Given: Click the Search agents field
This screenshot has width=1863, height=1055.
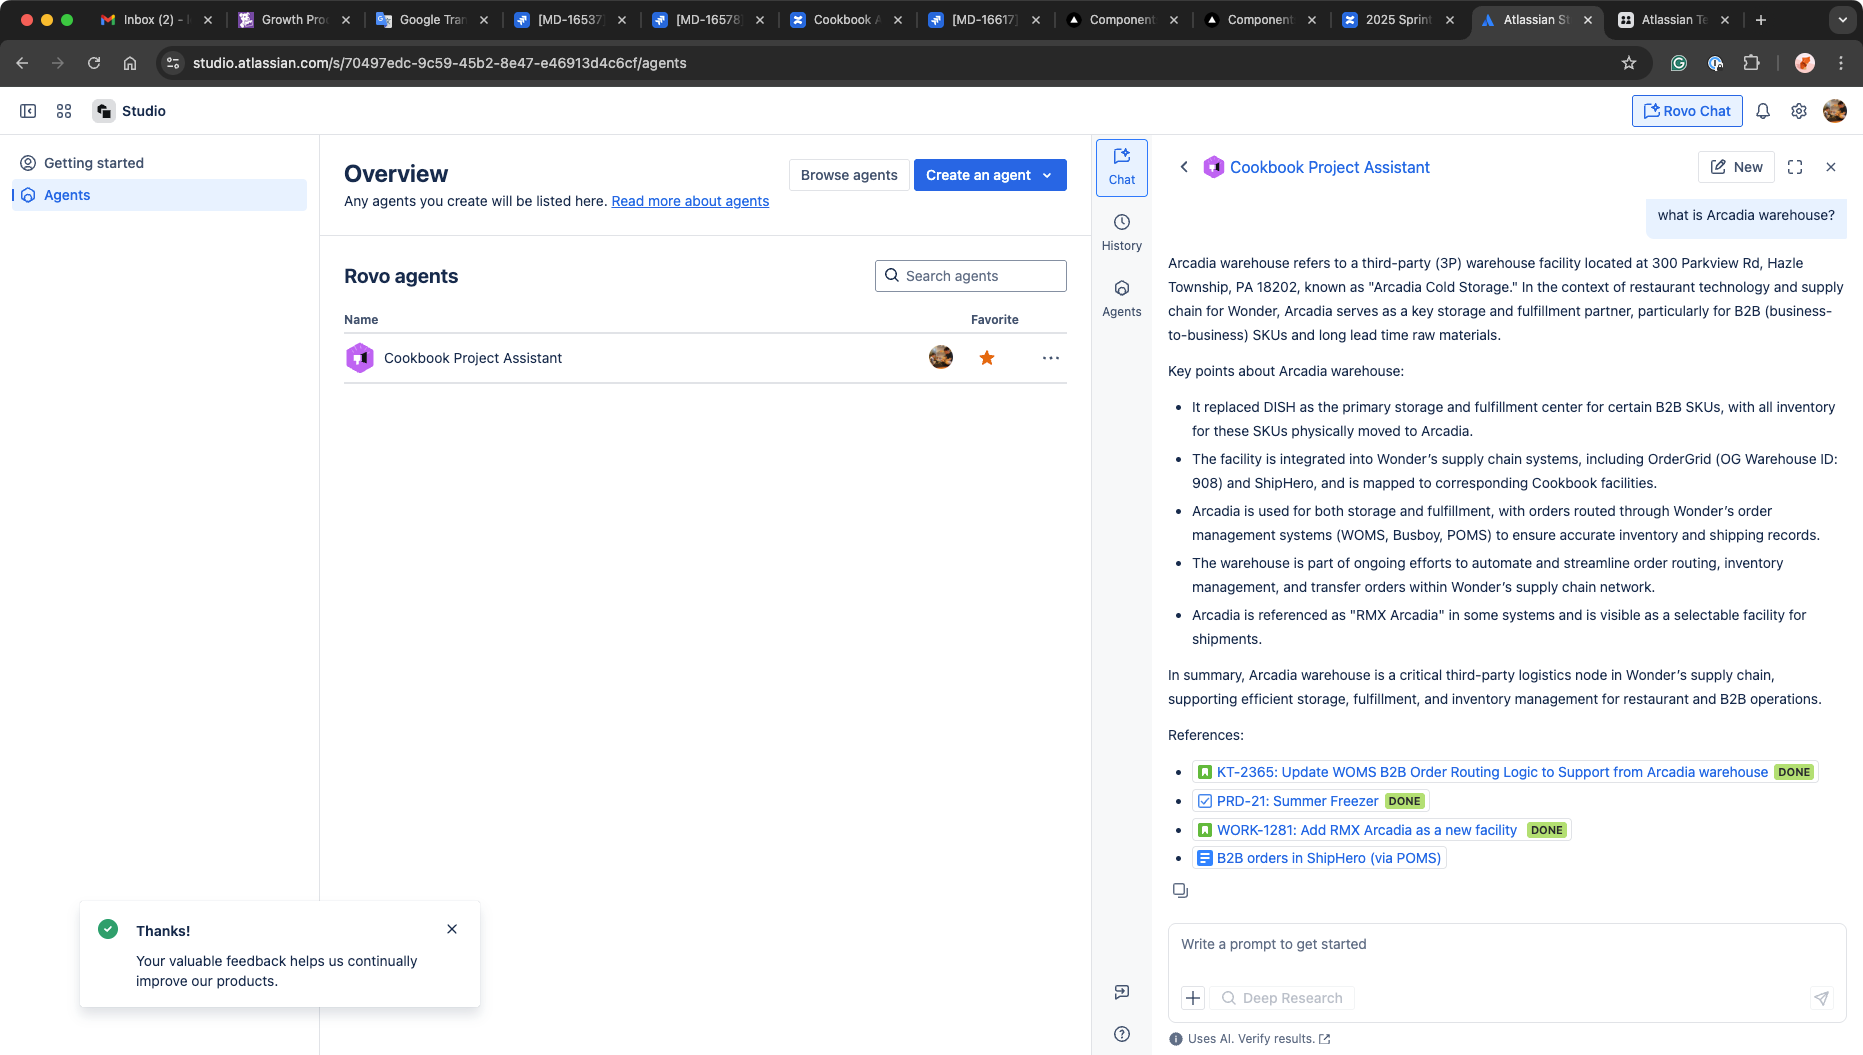Looking at the screenshot, I should [x=971, y=276].
